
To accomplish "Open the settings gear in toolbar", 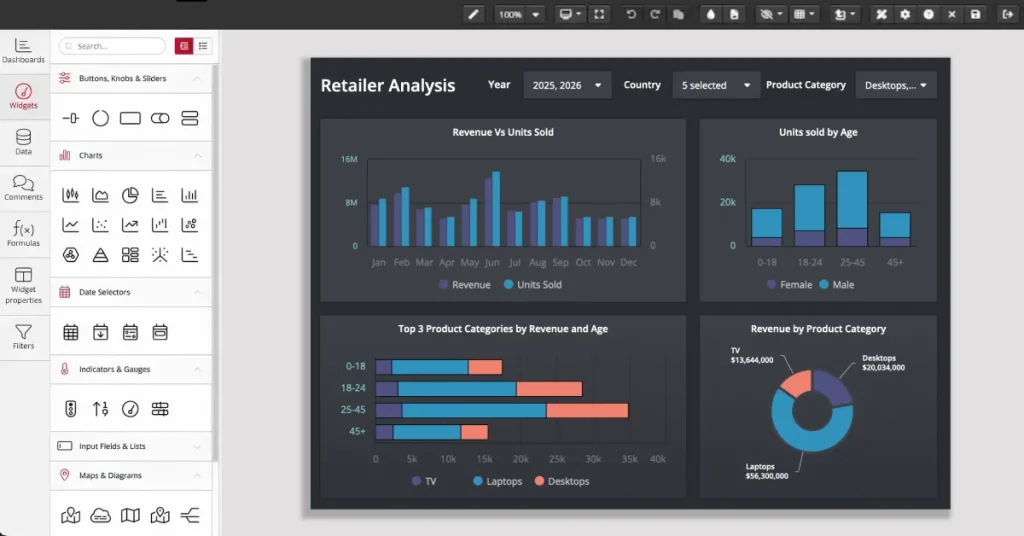I will click(905, 14).
